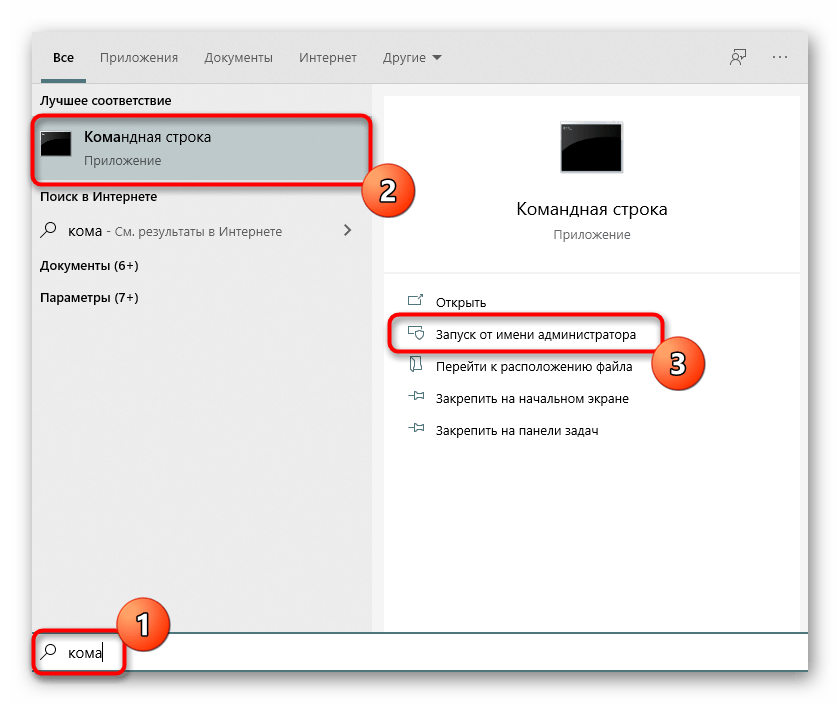Image resolution: width=840 pixels, height=704 pixels.
Task: Select the Документы tab
Action: click(238, 58)
